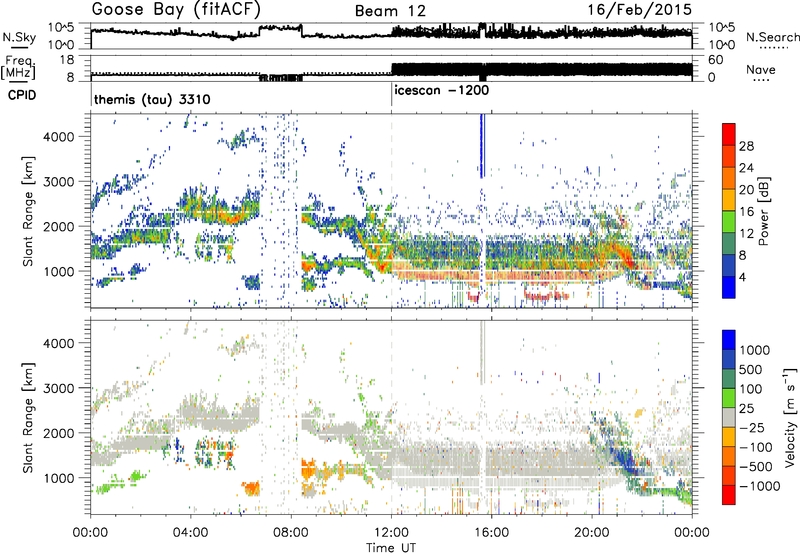
Task: Pick the 8 dB tick on Power colorbar
Action: click(x=743, y=255)
